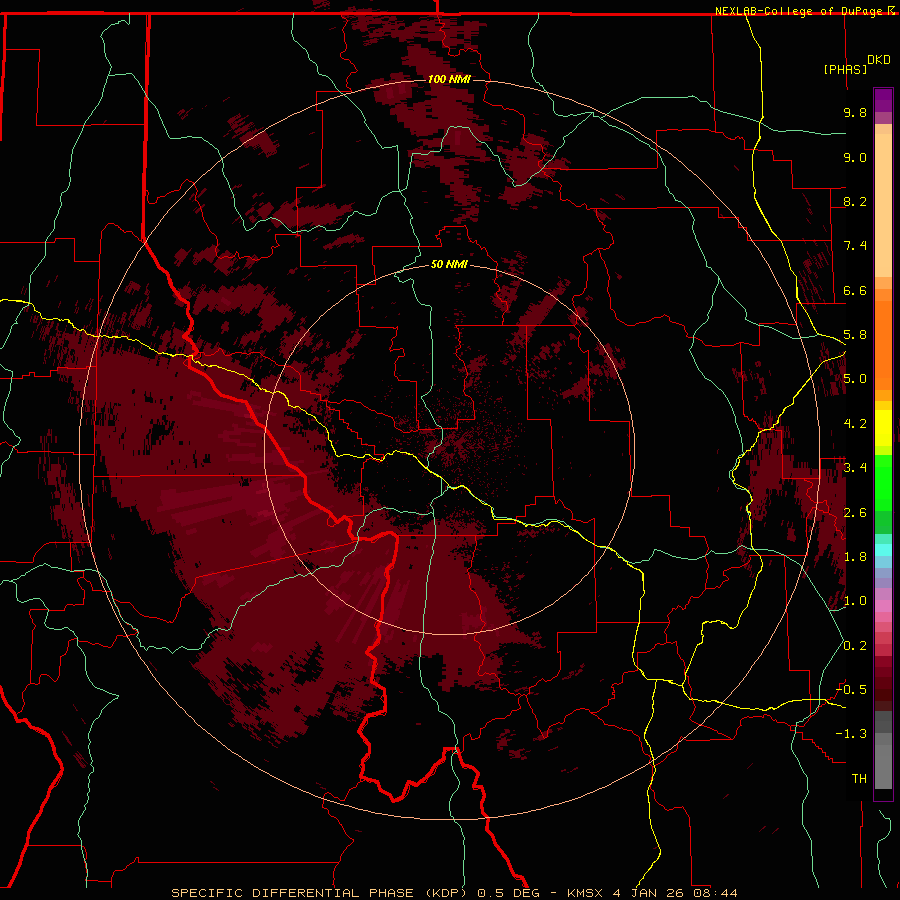Click the 5.8 value on the legend
Screen dimensions: 900x900
pyautogui.click(x=855, y=335)
